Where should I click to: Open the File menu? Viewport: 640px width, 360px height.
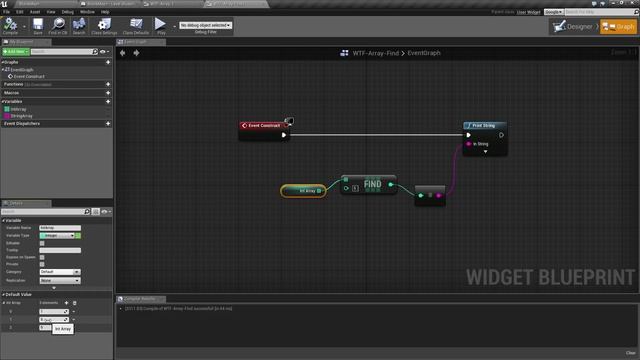[x=7, y=12]
